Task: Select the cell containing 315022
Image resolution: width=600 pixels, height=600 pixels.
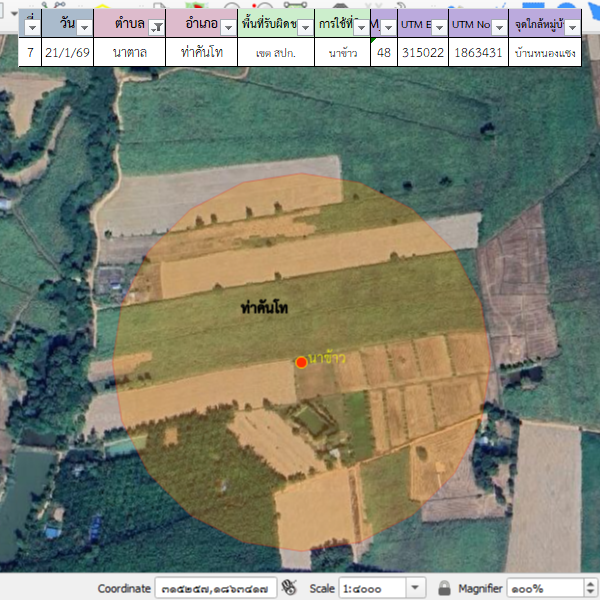Action: click(x=422, y=53)
